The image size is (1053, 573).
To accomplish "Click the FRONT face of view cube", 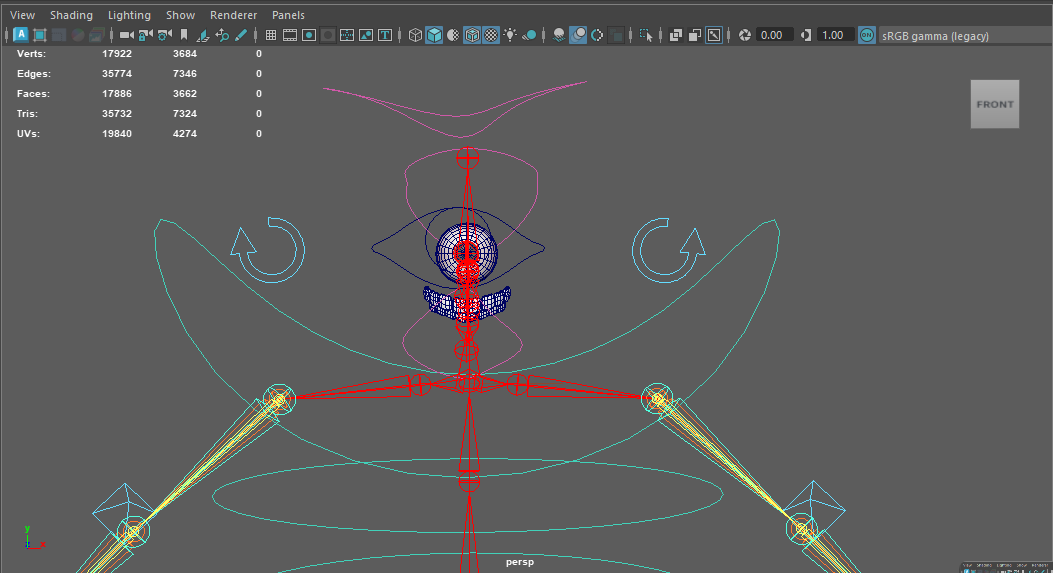I will 994,104.
